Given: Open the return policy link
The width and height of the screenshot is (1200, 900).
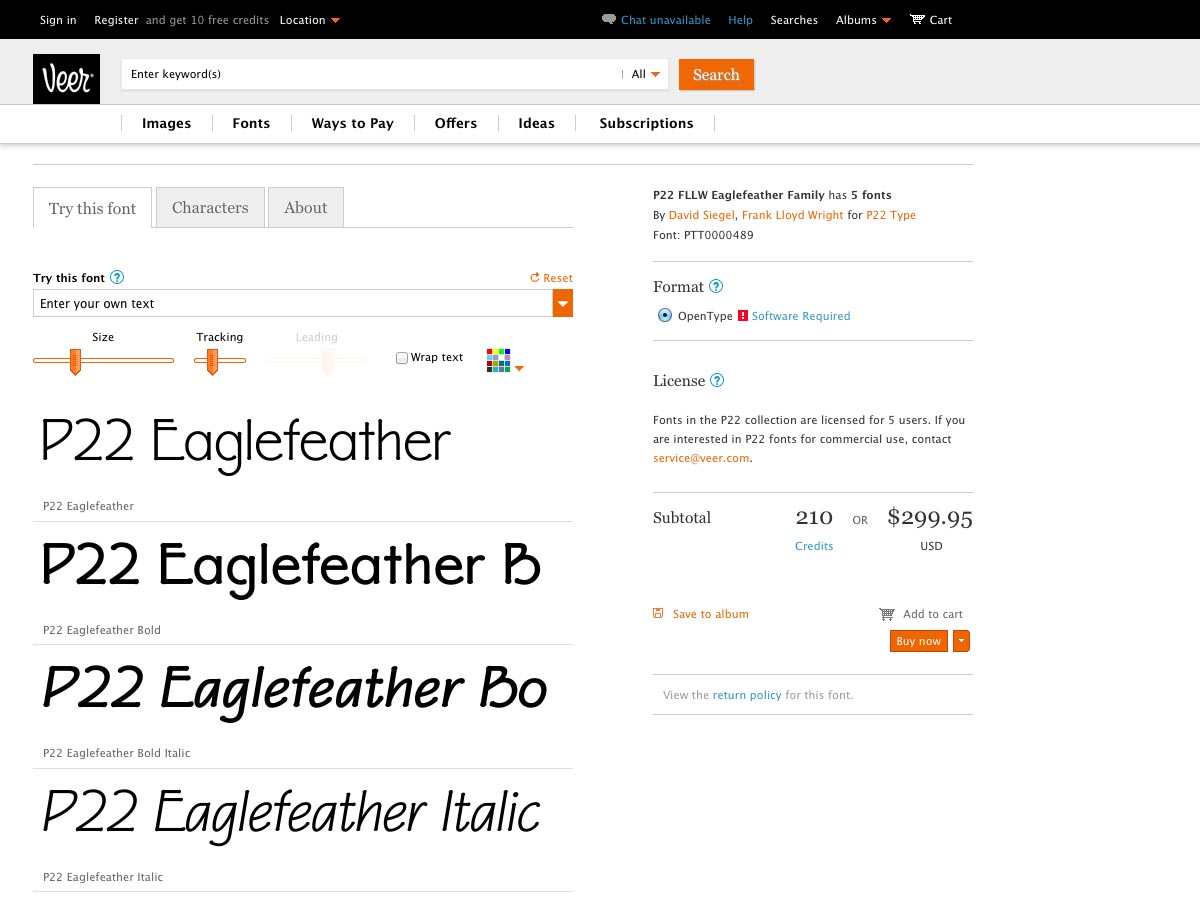Looking at the screenshot, I should pyautogui.click(x=747, y=695).
